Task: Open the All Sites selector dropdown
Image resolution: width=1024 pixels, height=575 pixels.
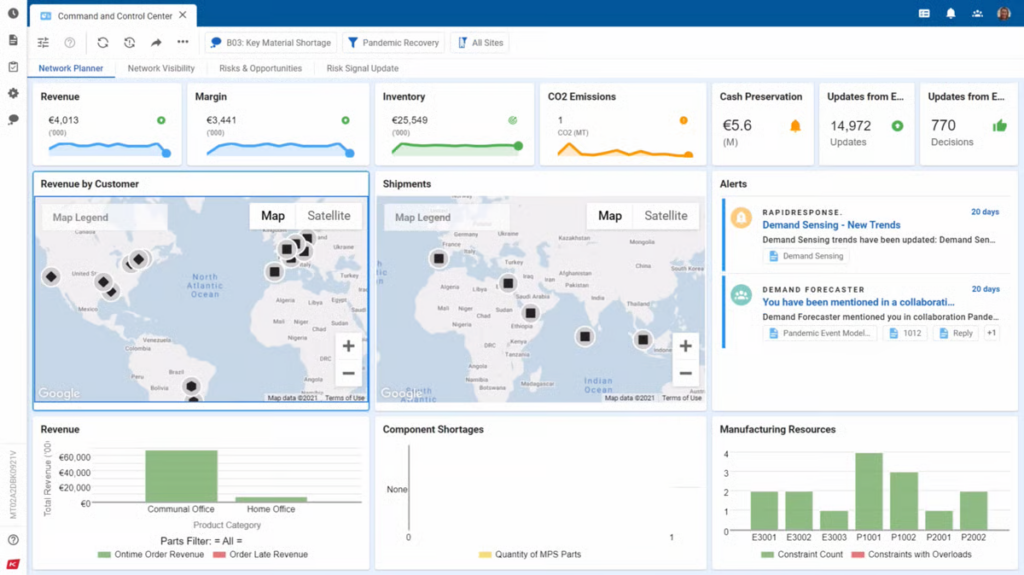Action: coord(480,43)
